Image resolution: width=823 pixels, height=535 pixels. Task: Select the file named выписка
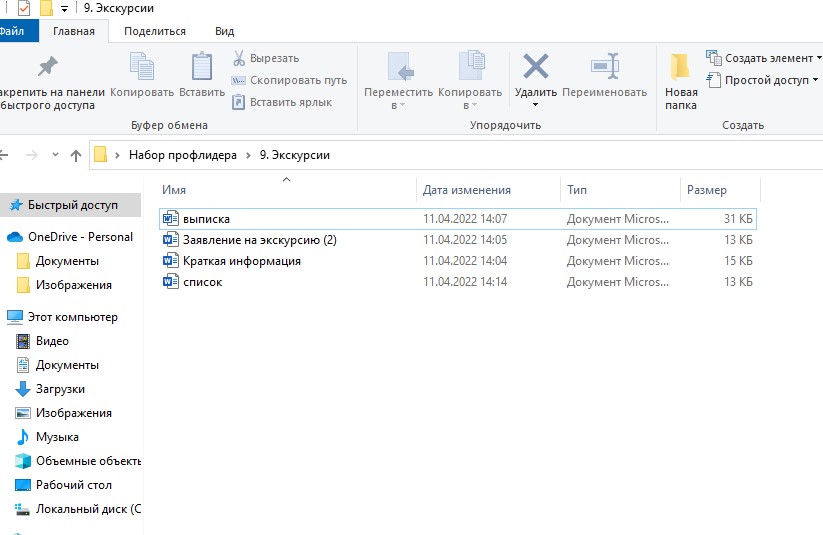click(x=207, y=218)
